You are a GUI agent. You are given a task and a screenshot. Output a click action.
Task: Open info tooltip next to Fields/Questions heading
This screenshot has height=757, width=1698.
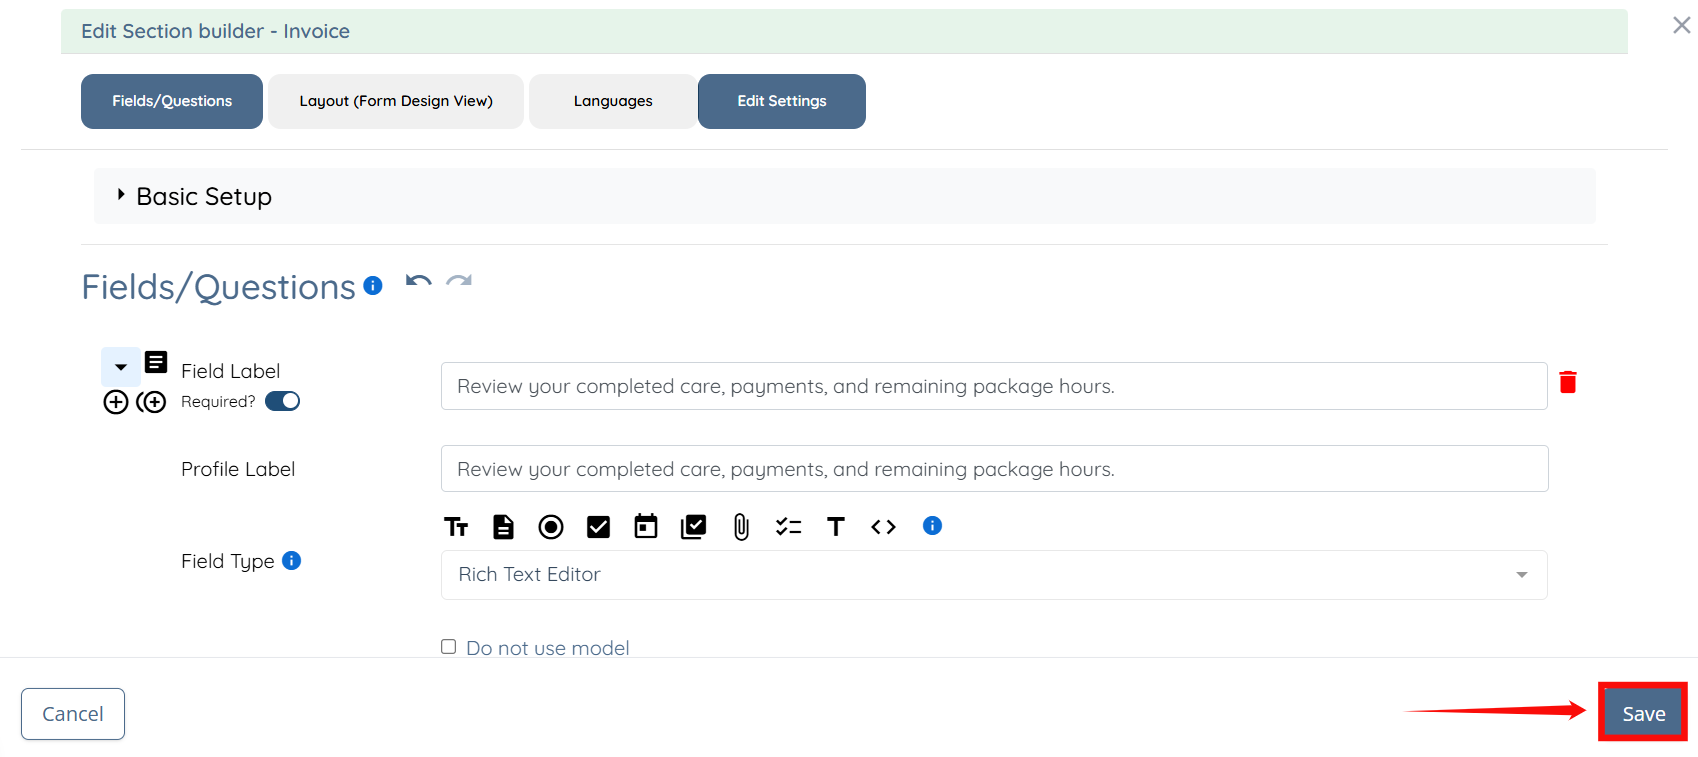pos(373,286)
